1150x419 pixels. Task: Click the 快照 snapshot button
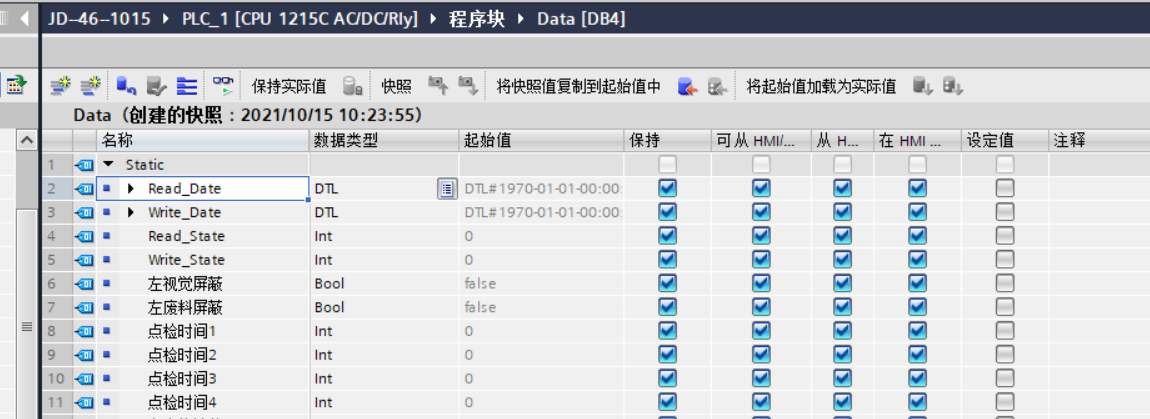point(396,87)
